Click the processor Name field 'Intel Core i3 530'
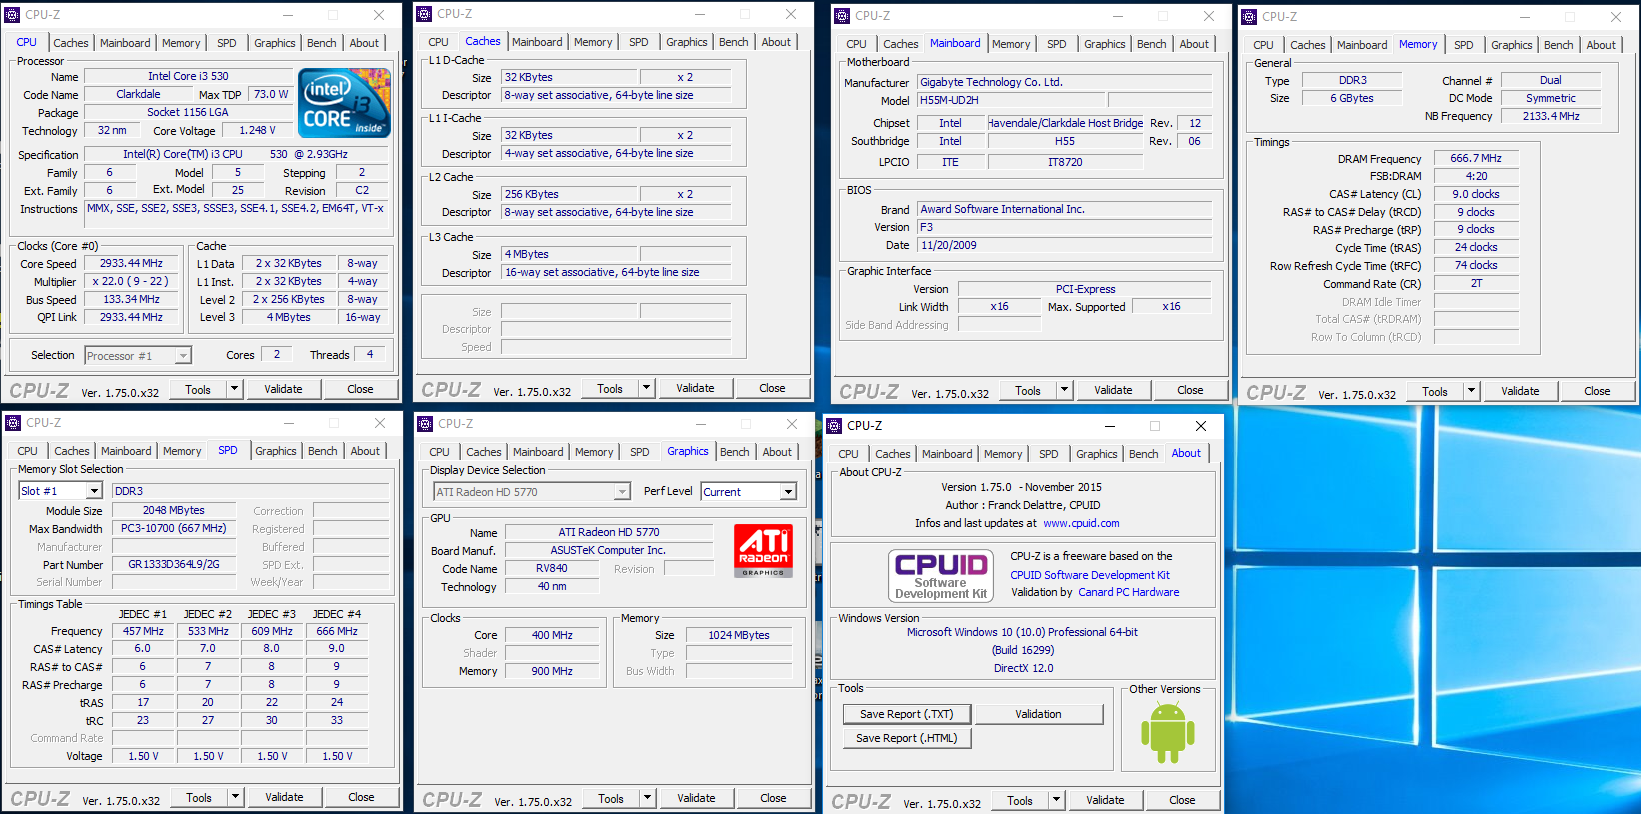 point(188,76)
